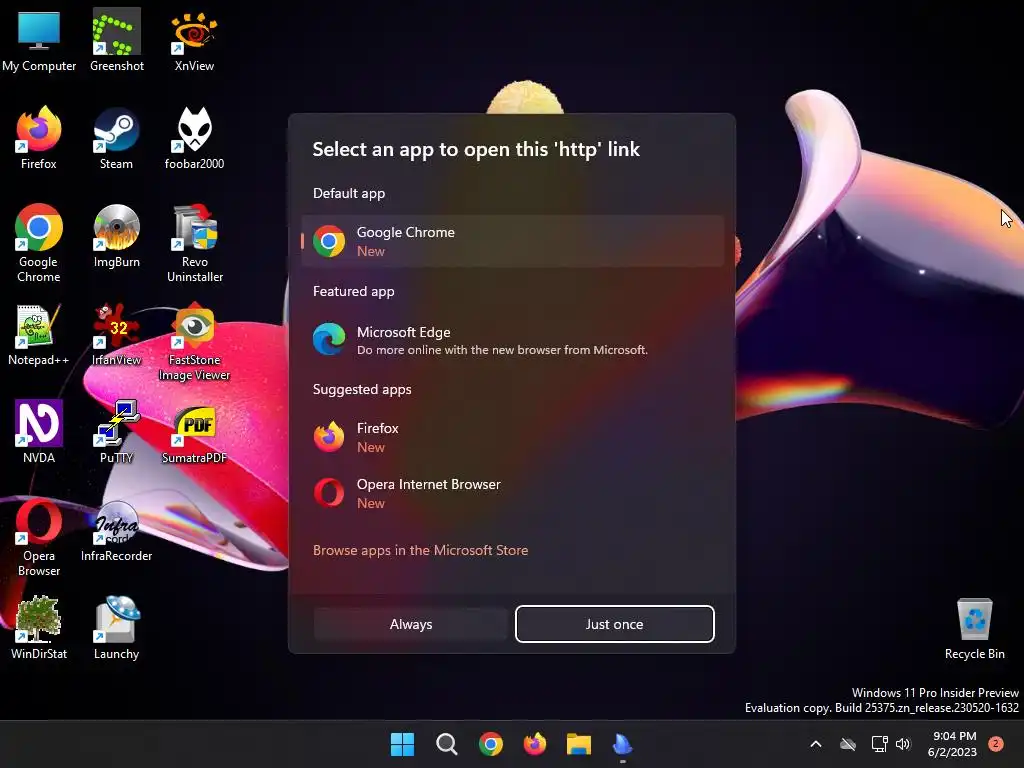Pick Firefox from Suggested apps
The width and height of the screenshot is (1024, 768).
[513, 437]
